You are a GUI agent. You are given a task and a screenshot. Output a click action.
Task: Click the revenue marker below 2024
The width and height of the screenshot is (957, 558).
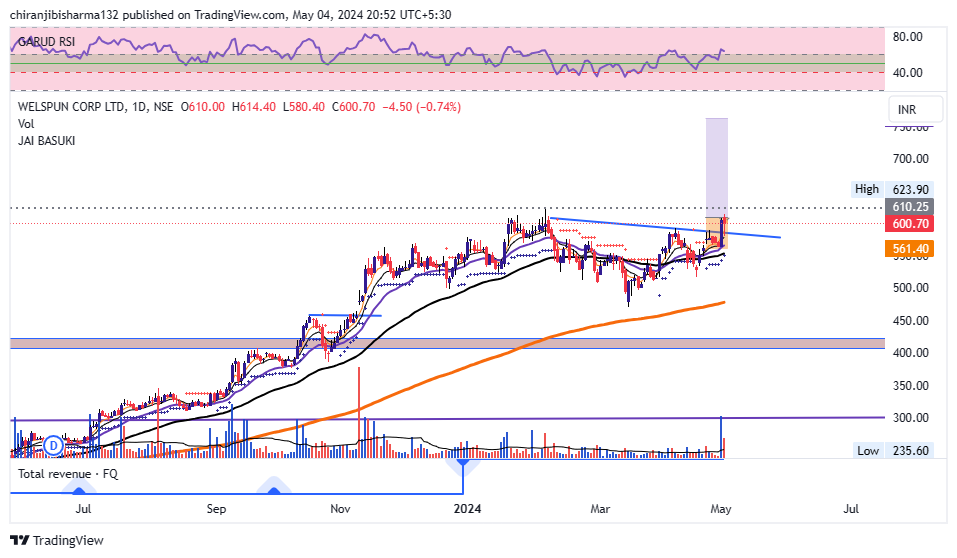[x=463, y=466]
